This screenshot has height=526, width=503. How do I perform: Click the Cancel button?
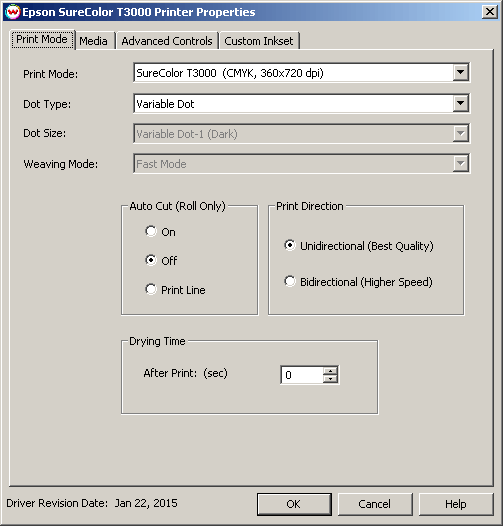tap(375, 504)
